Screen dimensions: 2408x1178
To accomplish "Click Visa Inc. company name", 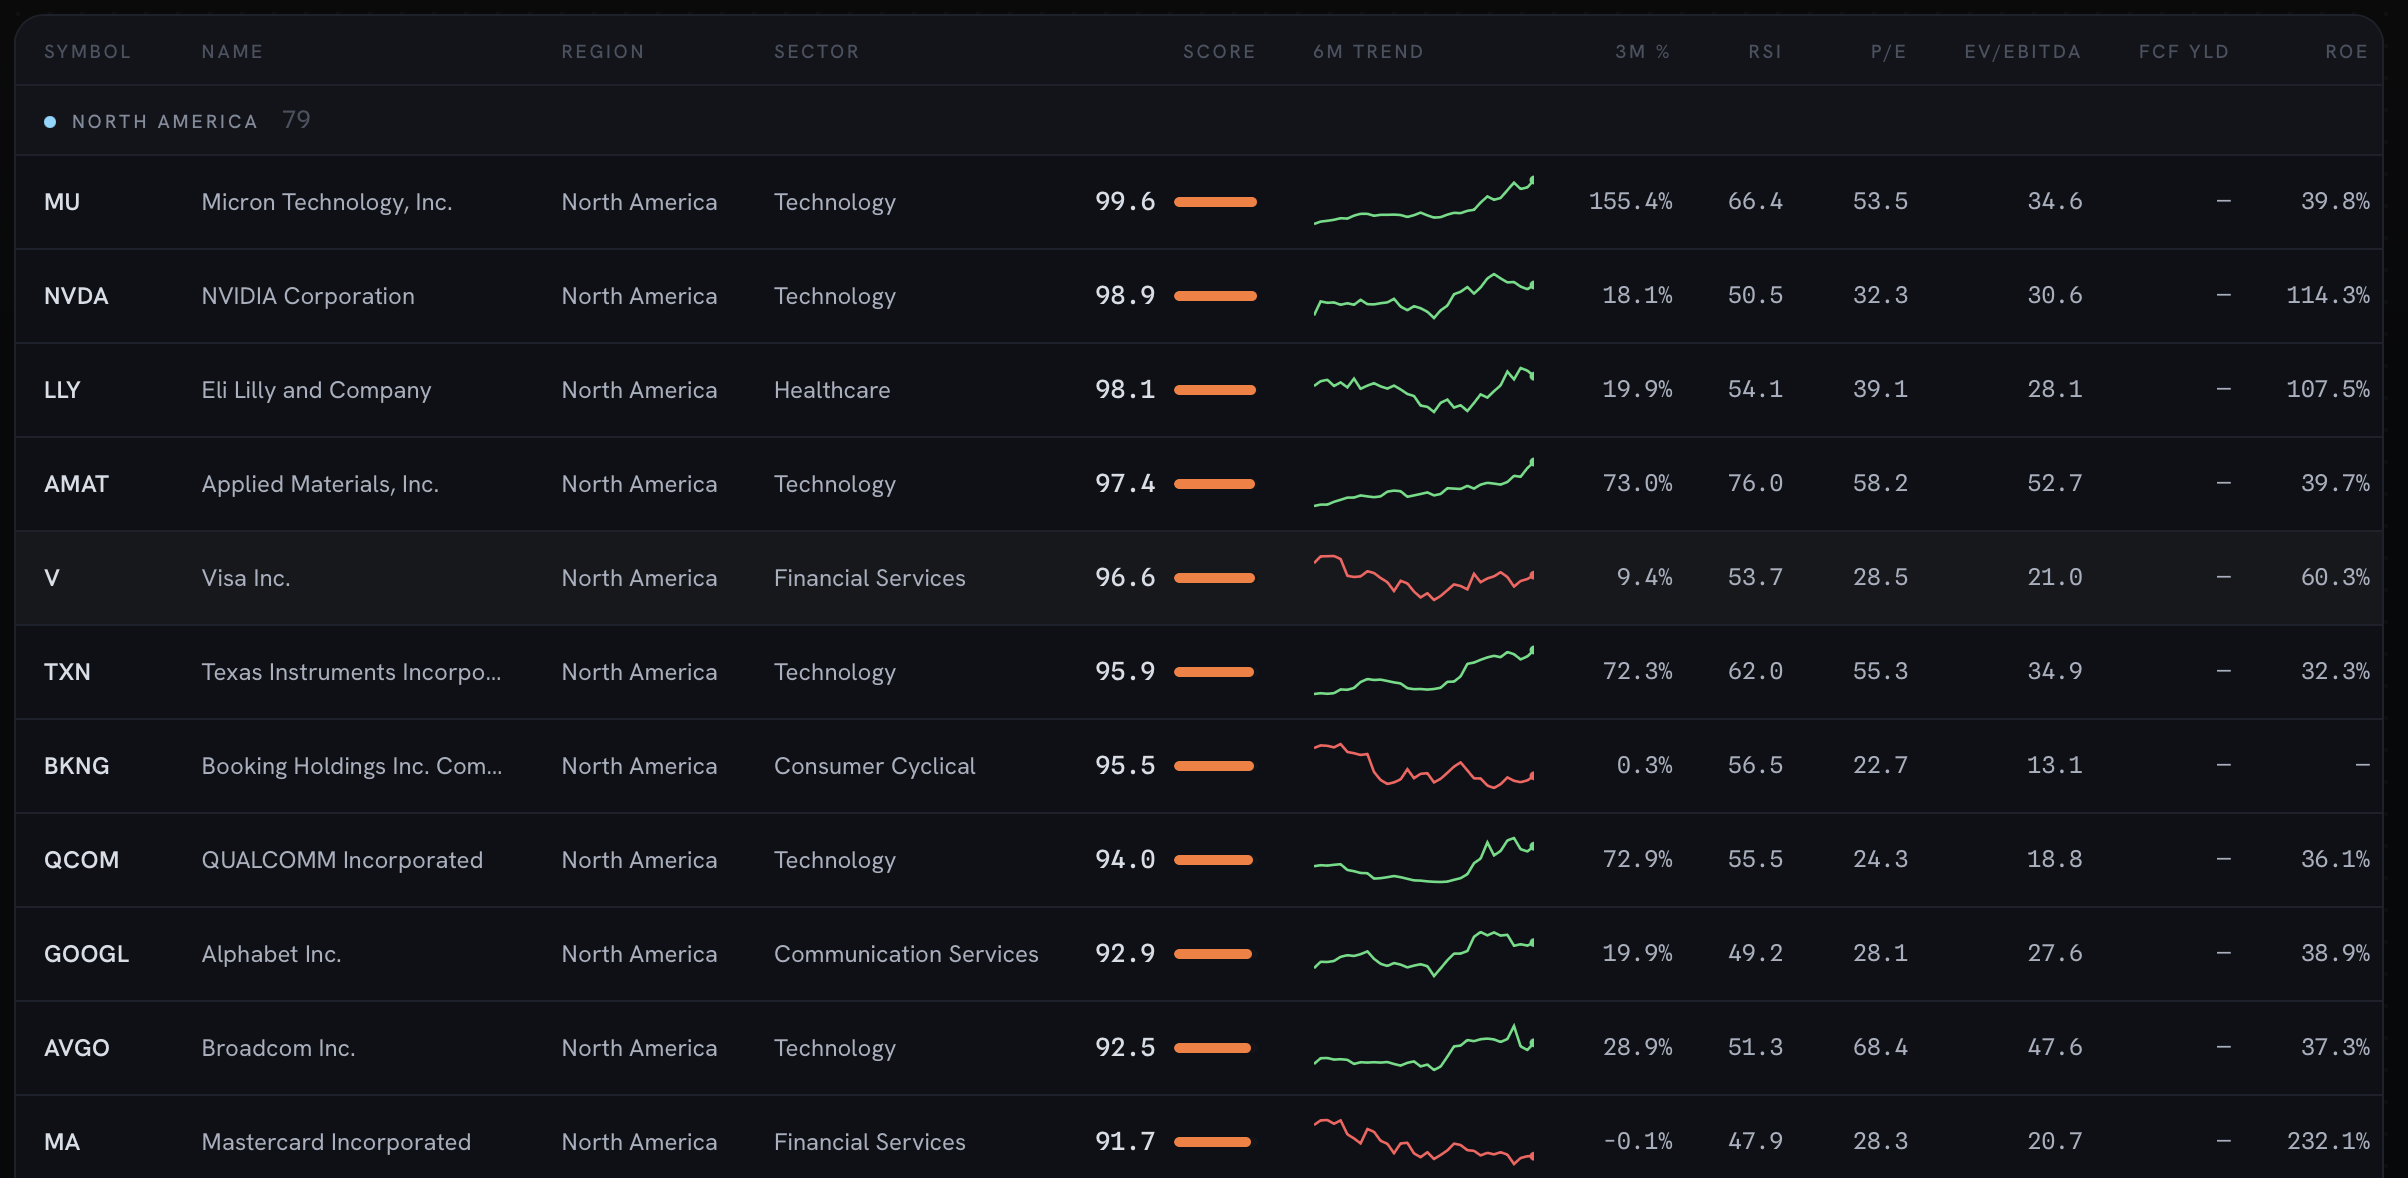I will (246, 578).
